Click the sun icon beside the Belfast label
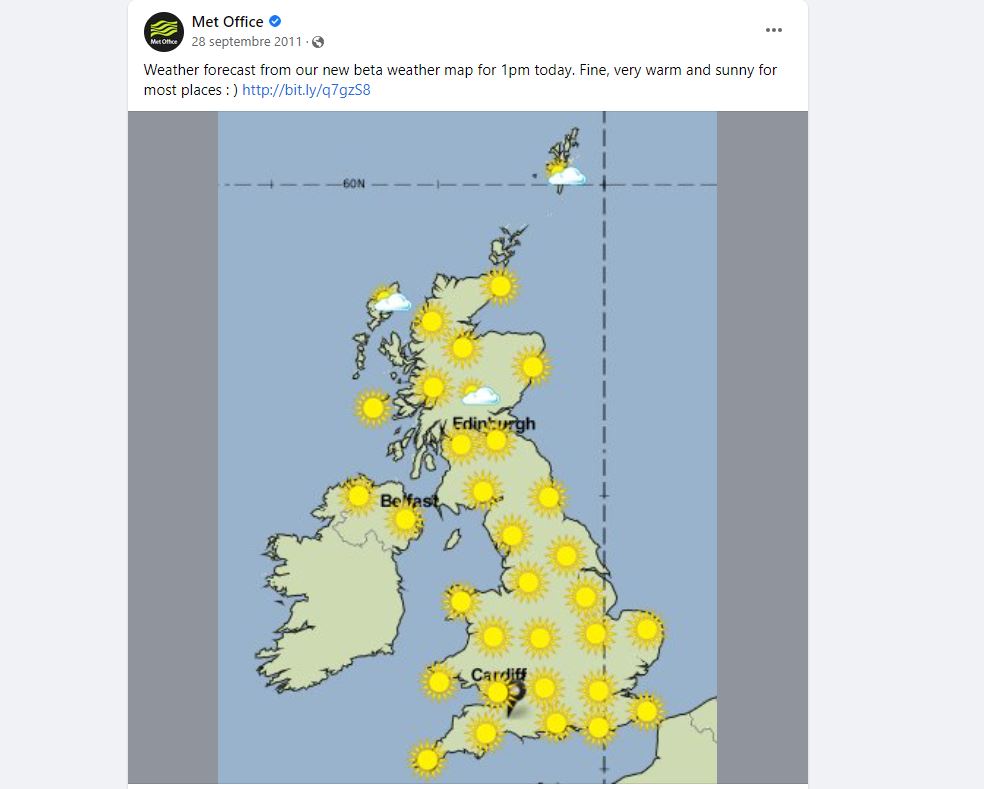984x789 pixels. (x=405, y=519)
